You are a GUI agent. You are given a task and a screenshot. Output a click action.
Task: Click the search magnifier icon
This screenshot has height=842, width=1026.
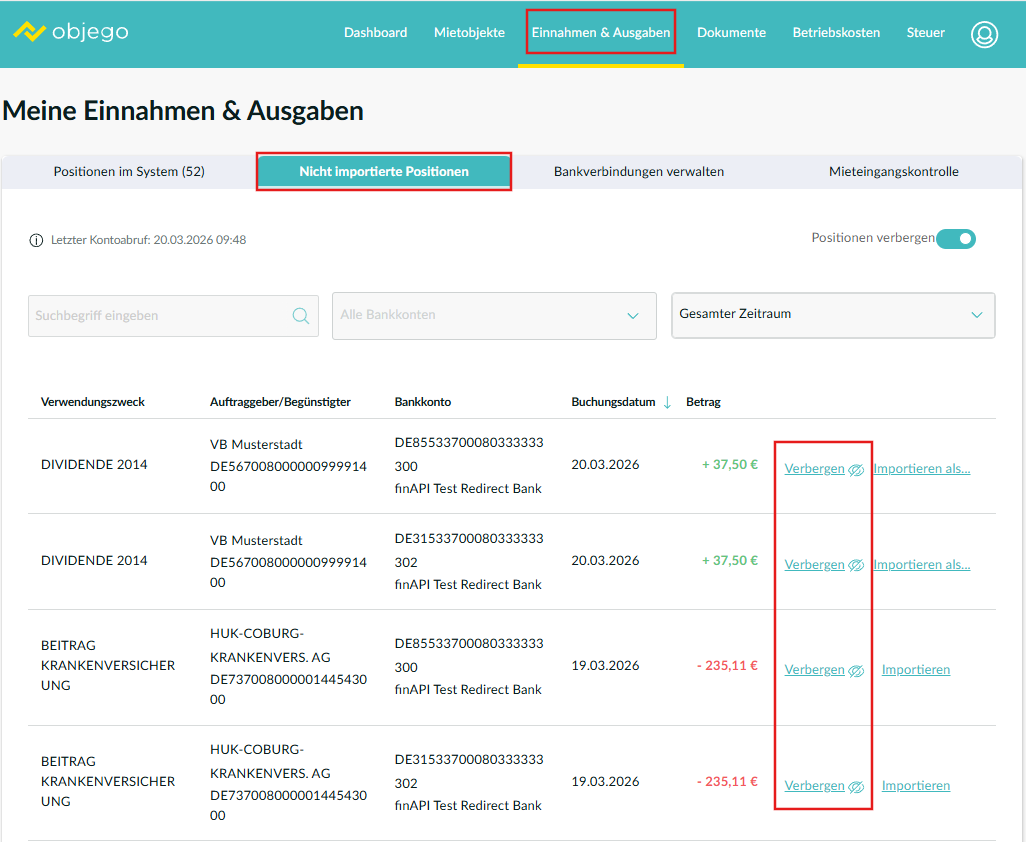(x=300, y=316)
